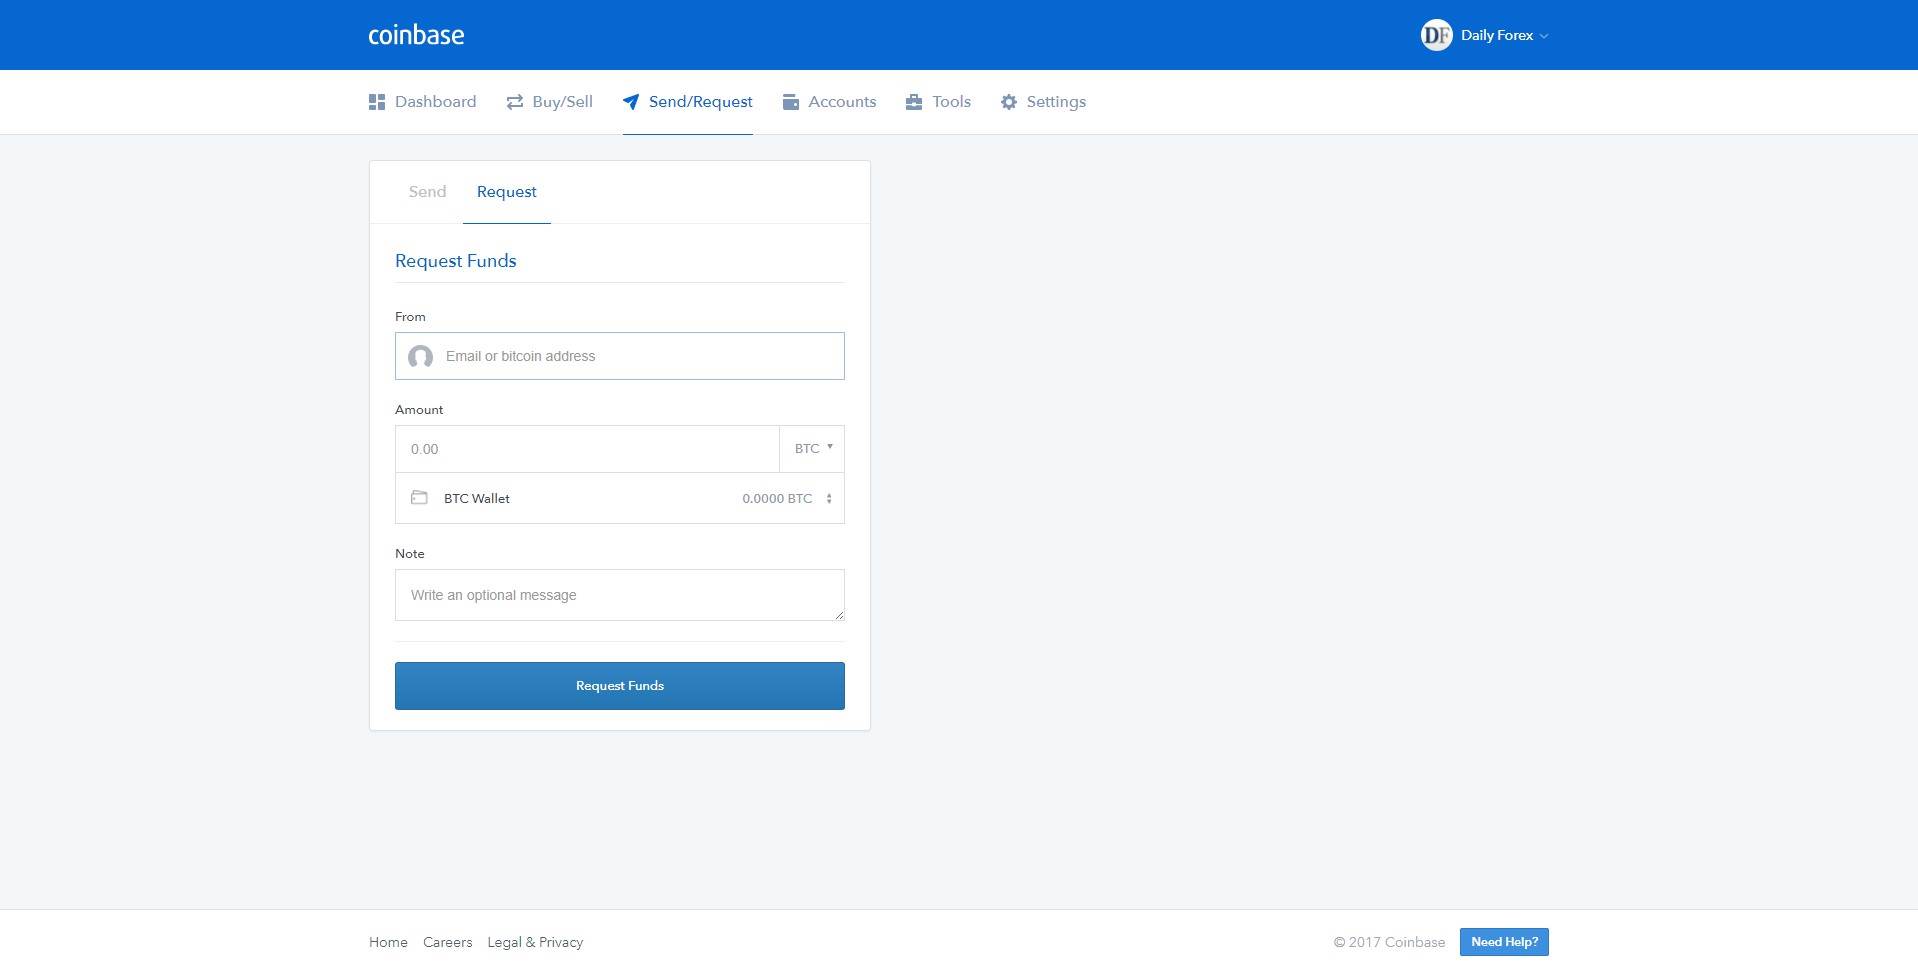The image size is (1918, 970).
Task: Click the DF profile avatar
Action: tap(1436, 35)
